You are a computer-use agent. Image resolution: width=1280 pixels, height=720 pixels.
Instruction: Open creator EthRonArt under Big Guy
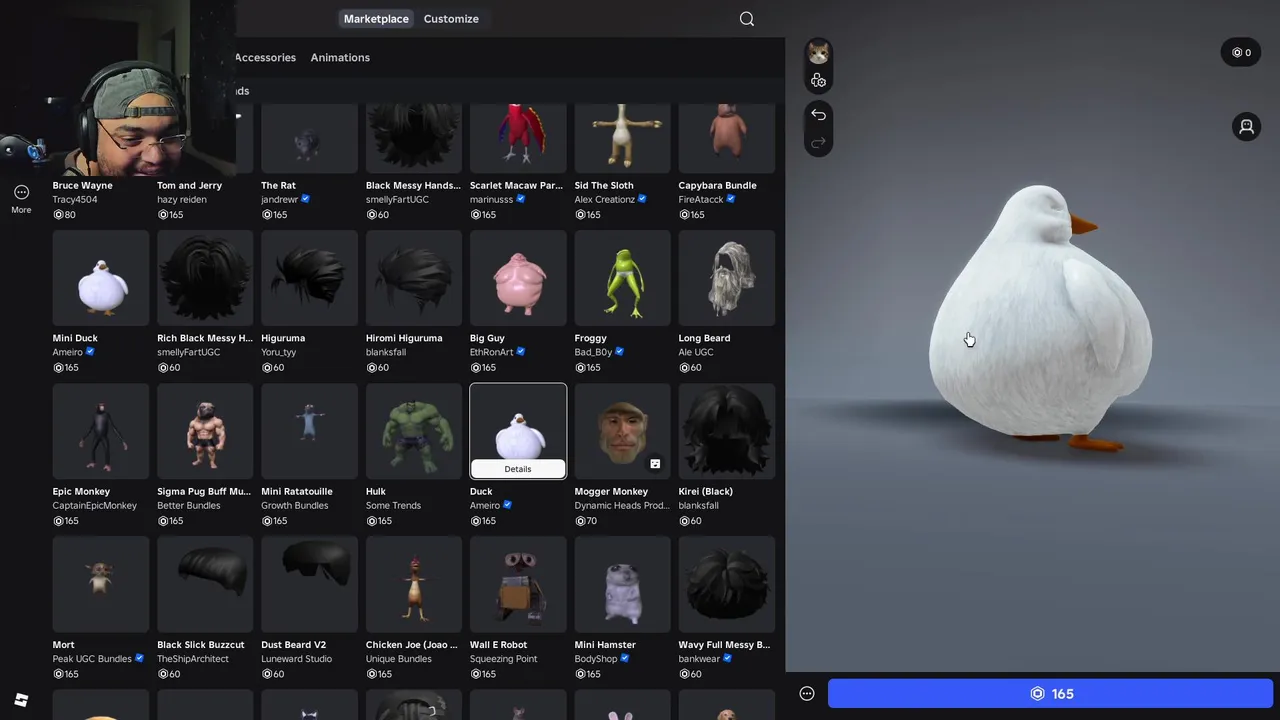(x=491, y=353)
